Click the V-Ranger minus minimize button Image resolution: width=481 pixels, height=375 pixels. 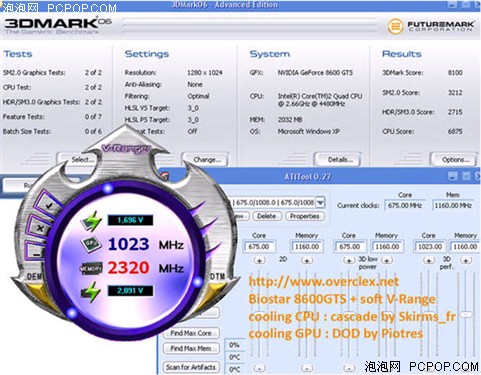tap(36, 252)
